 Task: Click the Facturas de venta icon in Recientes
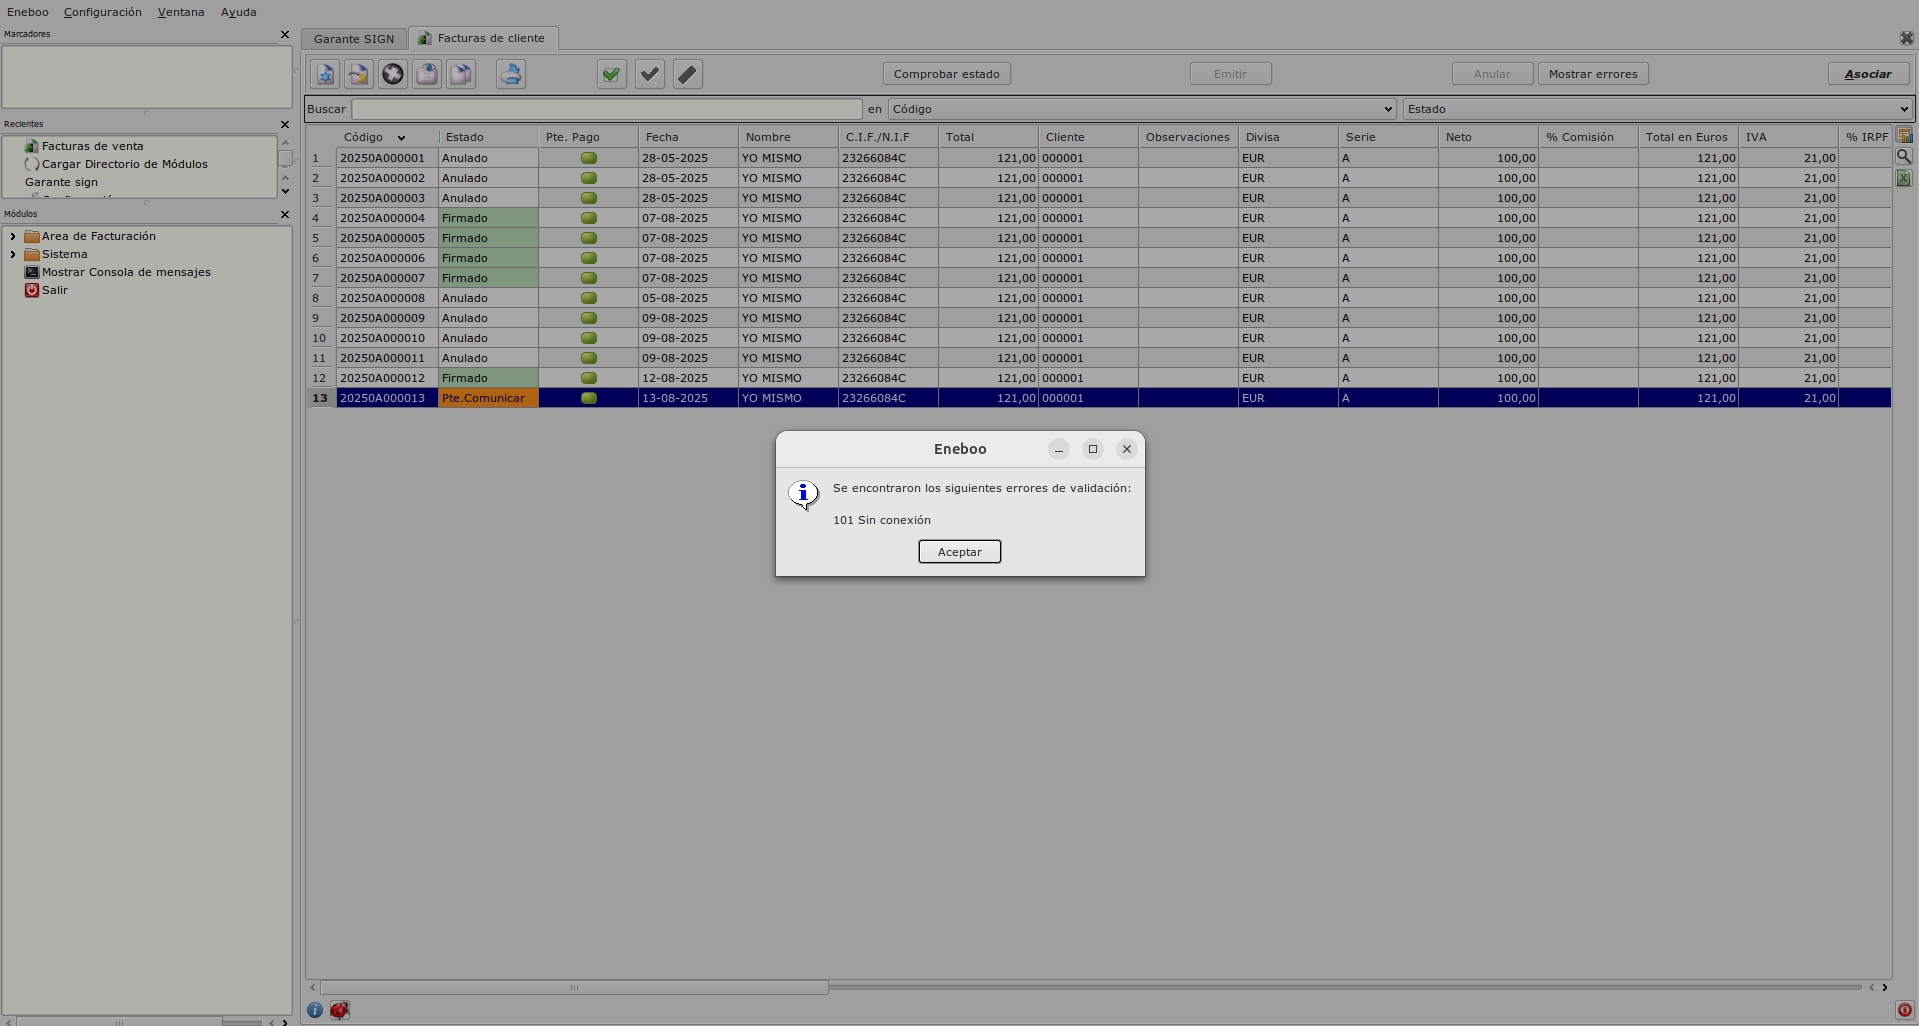coord(32,146)
